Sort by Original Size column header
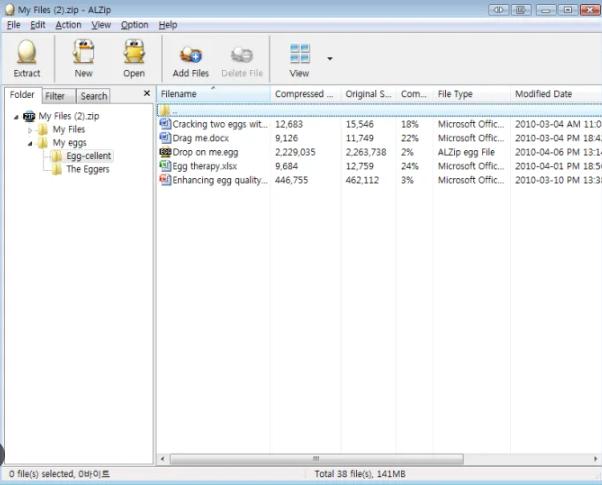This screenshot has width=602, height=485. [369, 94]
